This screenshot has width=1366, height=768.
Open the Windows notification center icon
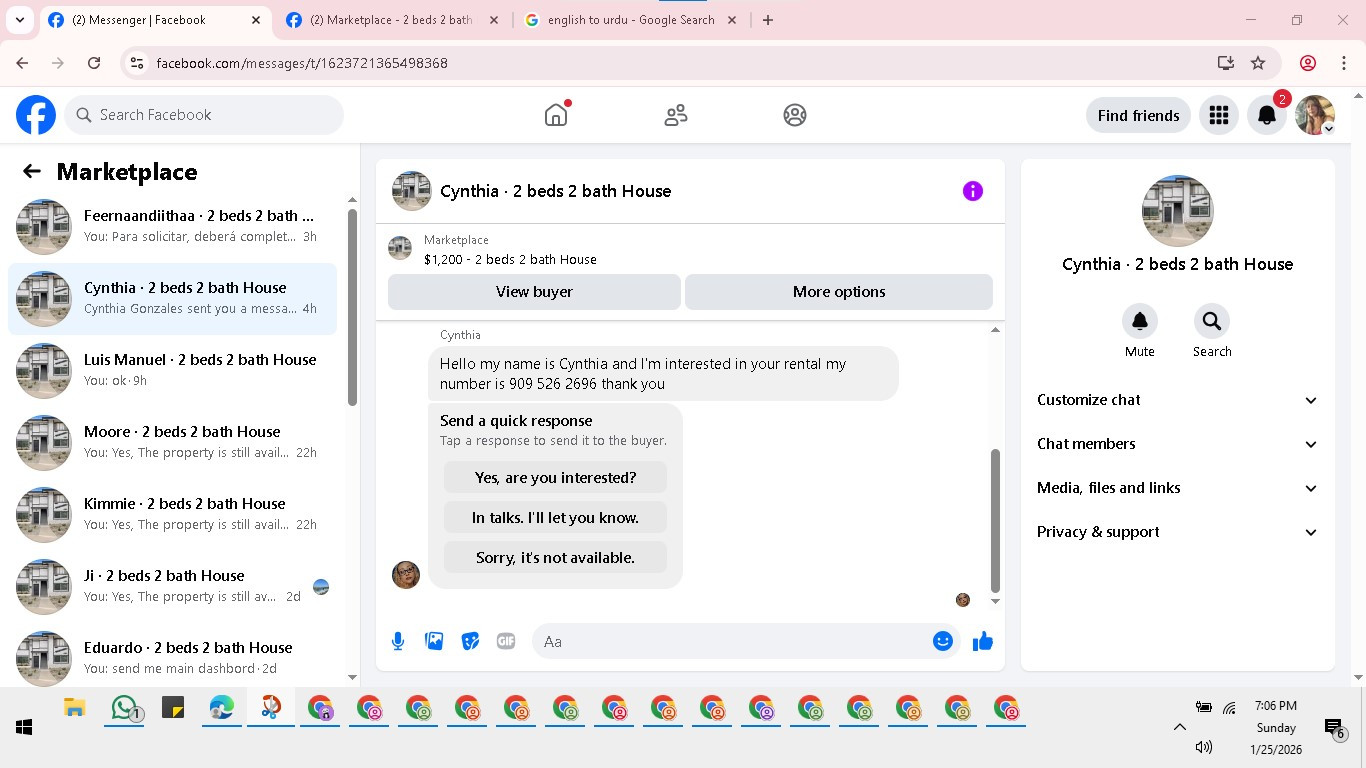point(1334,728)
